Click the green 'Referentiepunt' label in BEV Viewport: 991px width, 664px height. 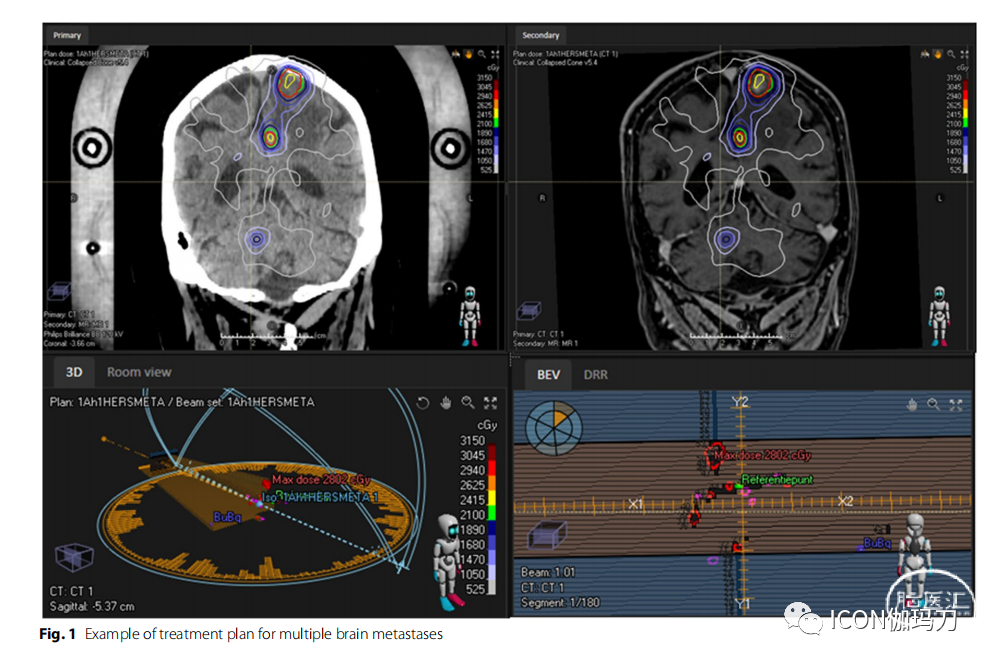tap(777, 480)
